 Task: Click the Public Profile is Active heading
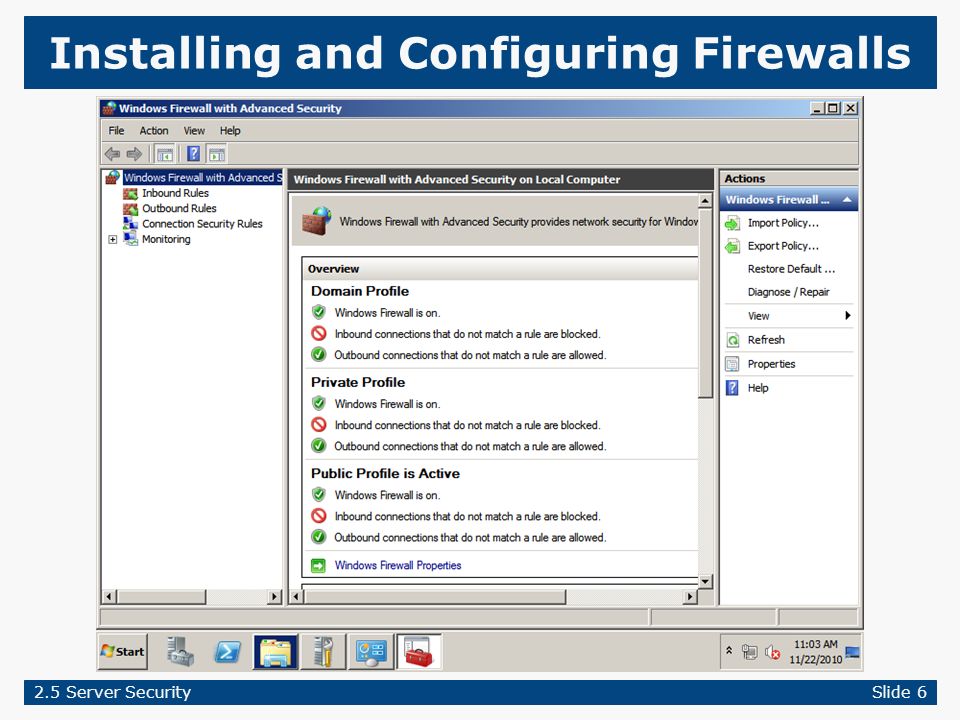coord(385,473)
